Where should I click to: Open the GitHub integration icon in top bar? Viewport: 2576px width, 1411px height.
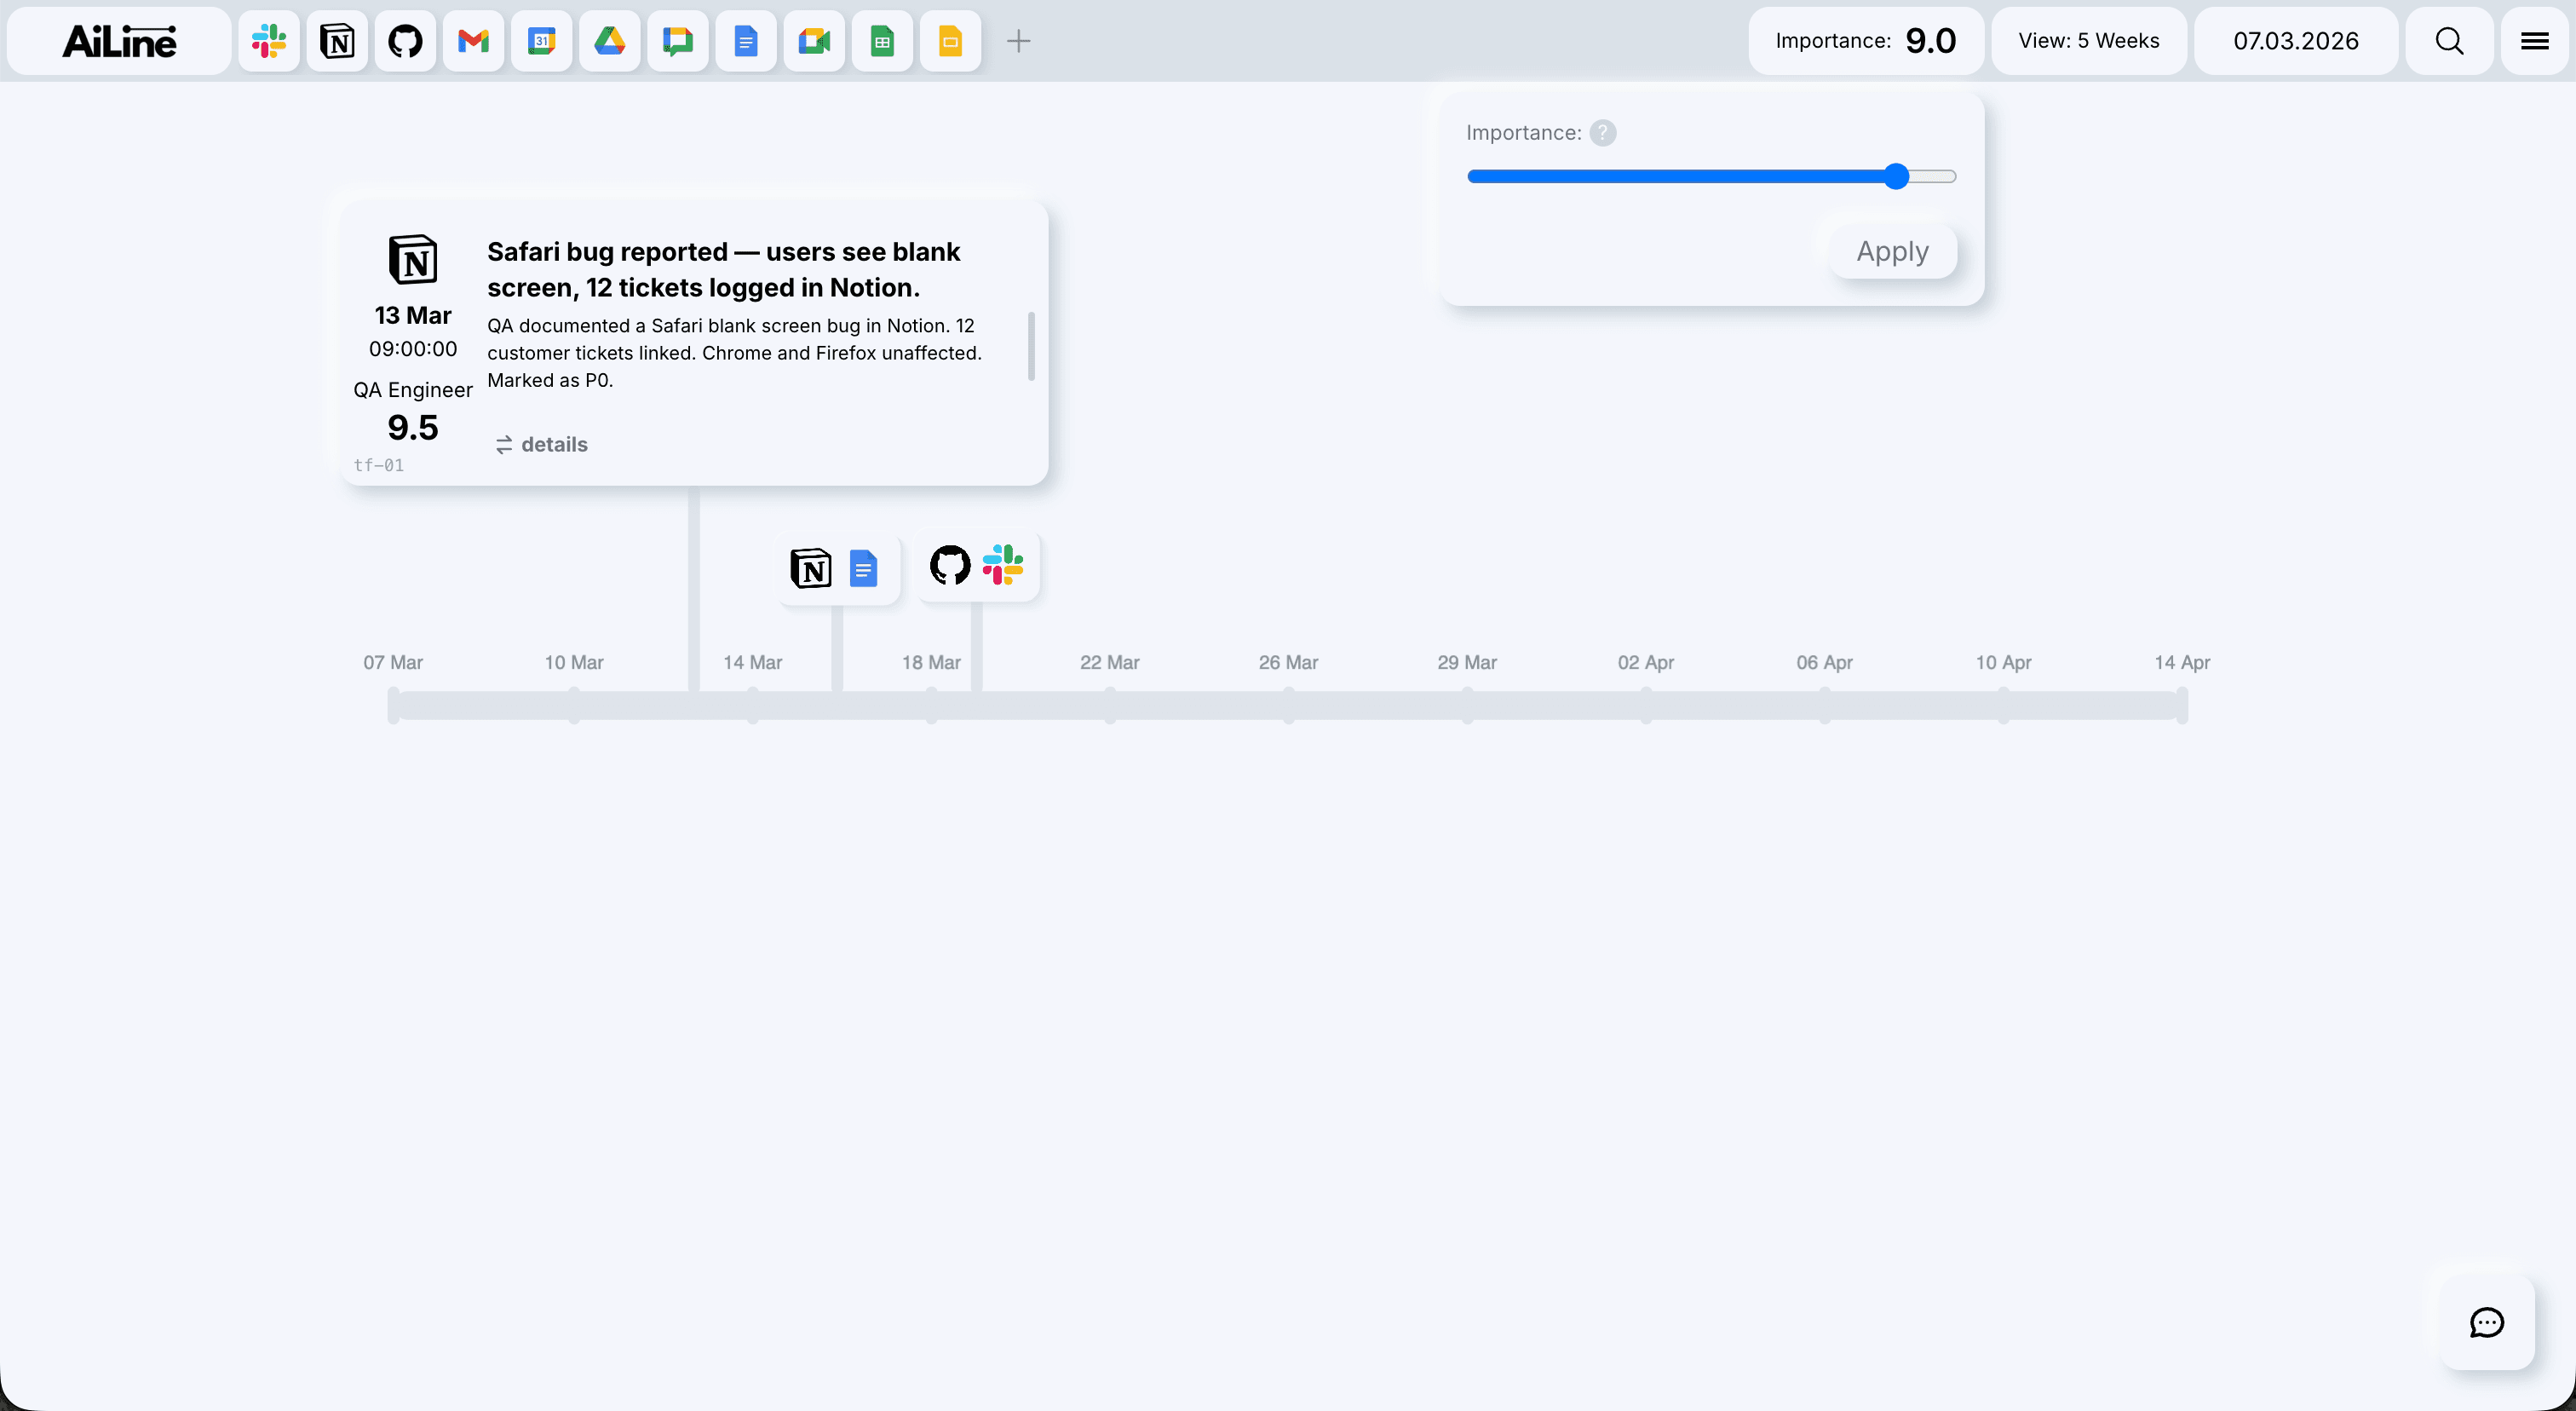click(x=405, y=41)
